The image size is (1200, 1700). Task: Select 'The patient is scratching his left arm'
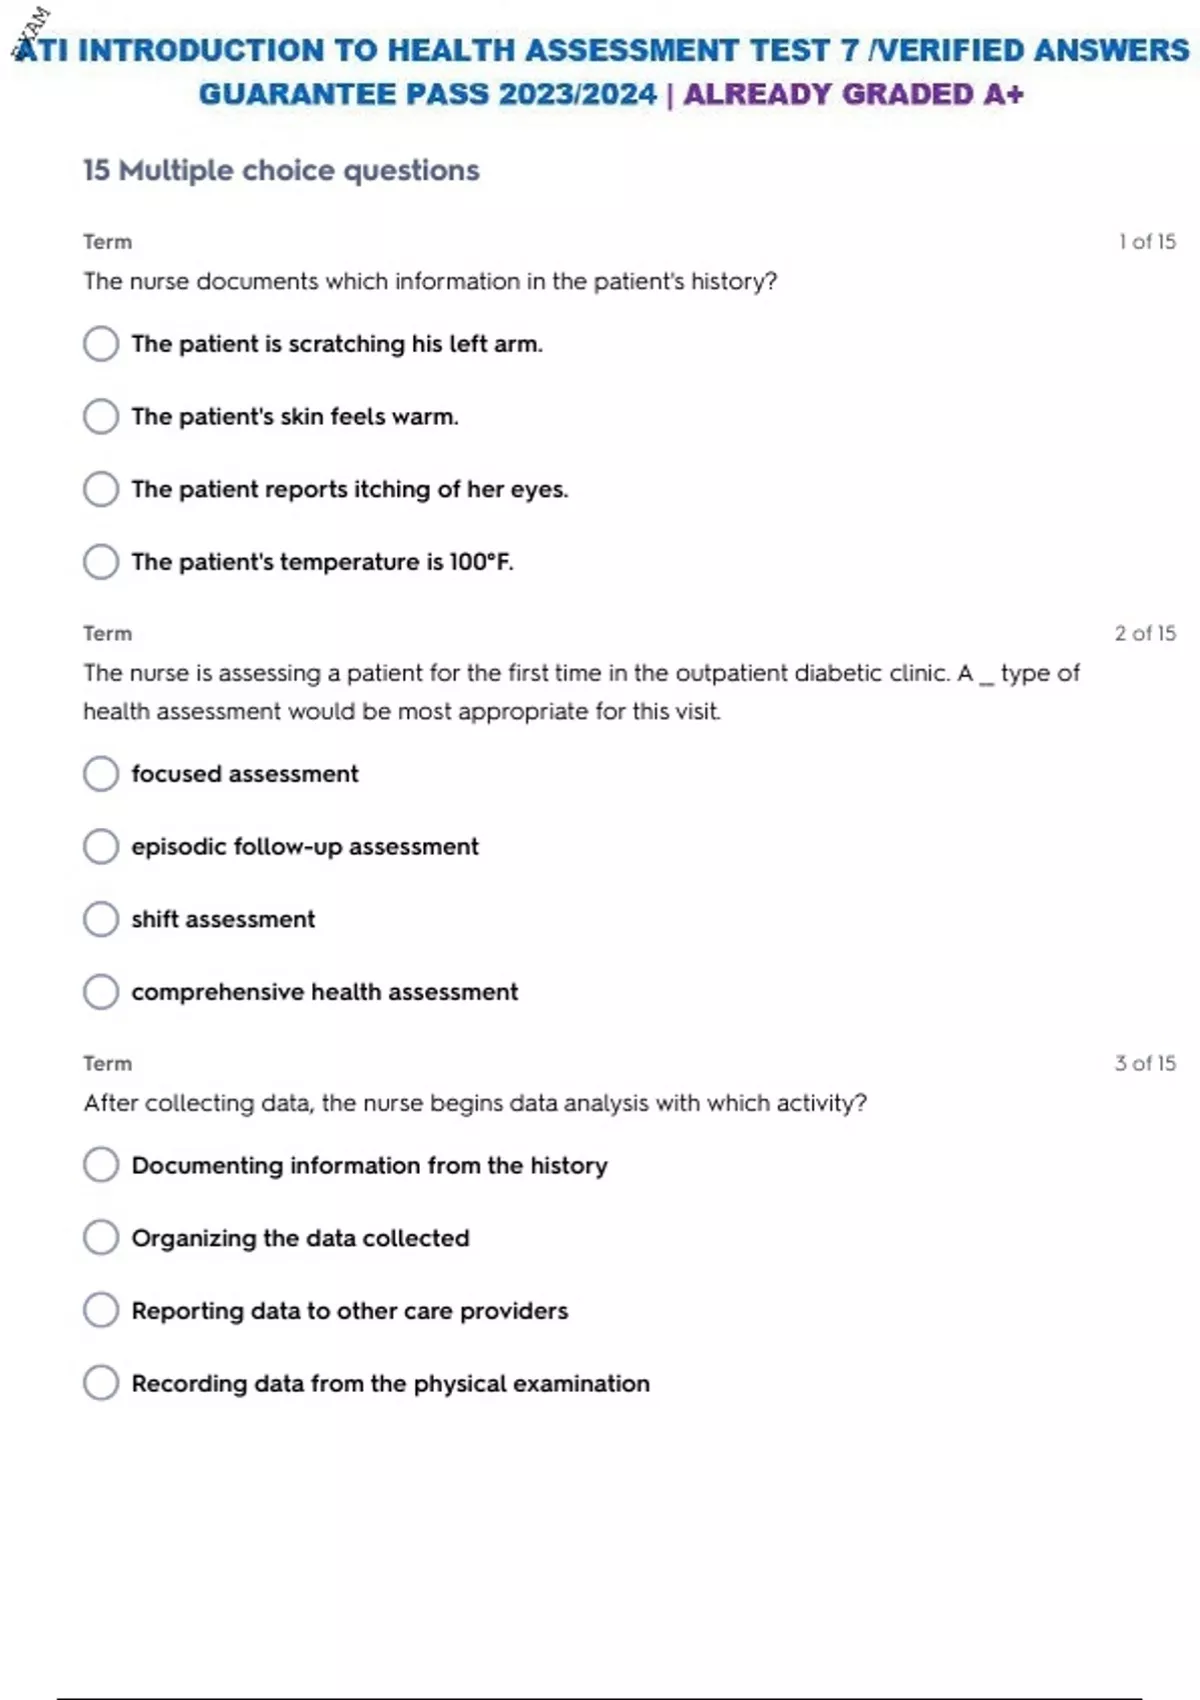101,344
